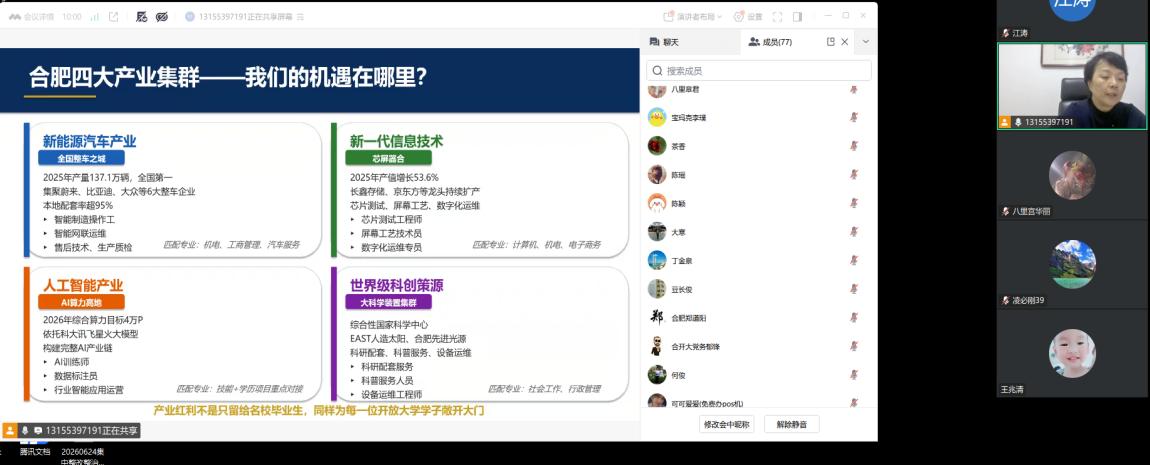Focus the 搜索成员 search field
The height and width of the screenshot is (465, 1150).
click(x=758, y=70)
